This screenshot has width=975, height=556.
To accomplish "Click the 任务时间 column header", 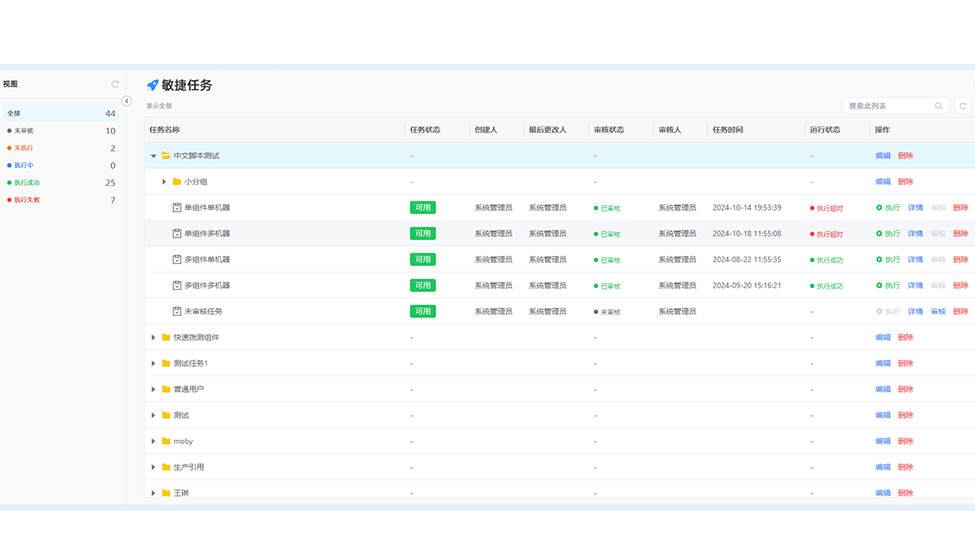I will pos(728,130).
